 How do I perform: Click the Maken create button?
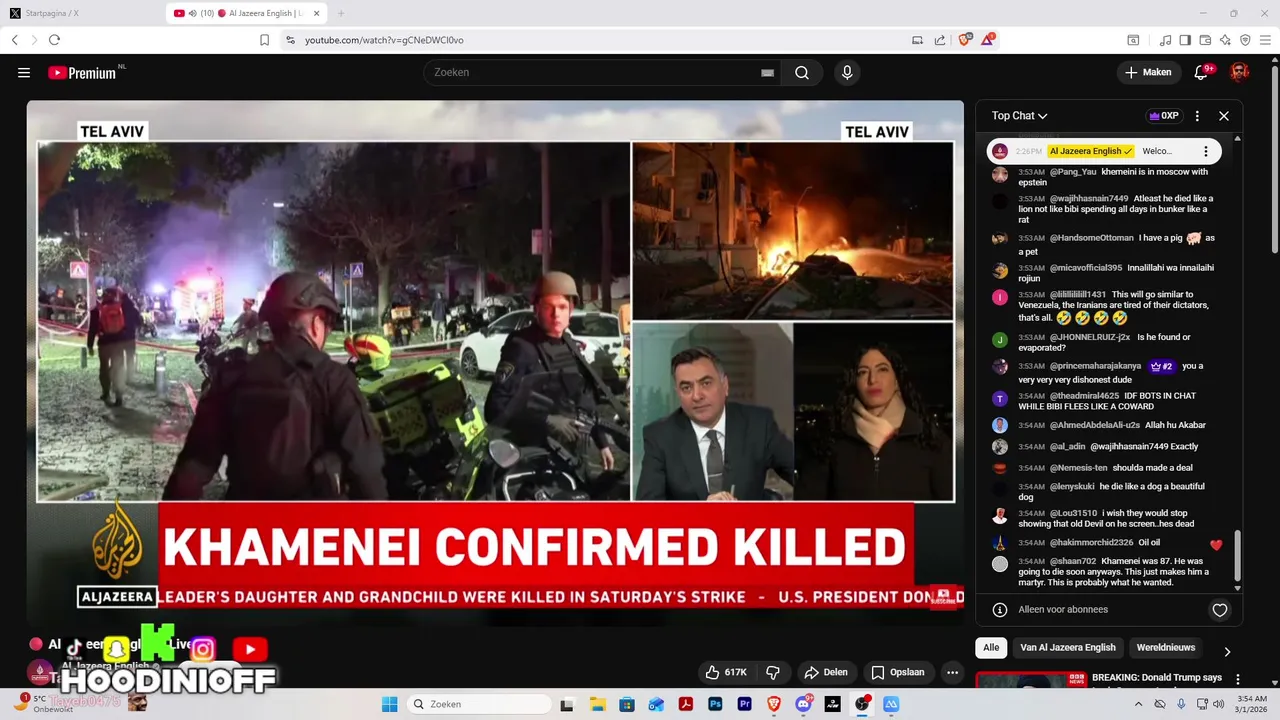pyautogui.click(x=1148, y=72)
